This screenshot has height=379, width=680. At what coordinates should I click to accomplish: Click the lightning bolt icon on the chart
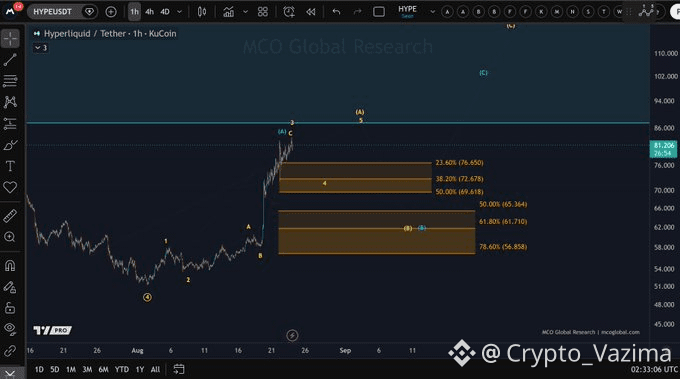coord(292,335)
